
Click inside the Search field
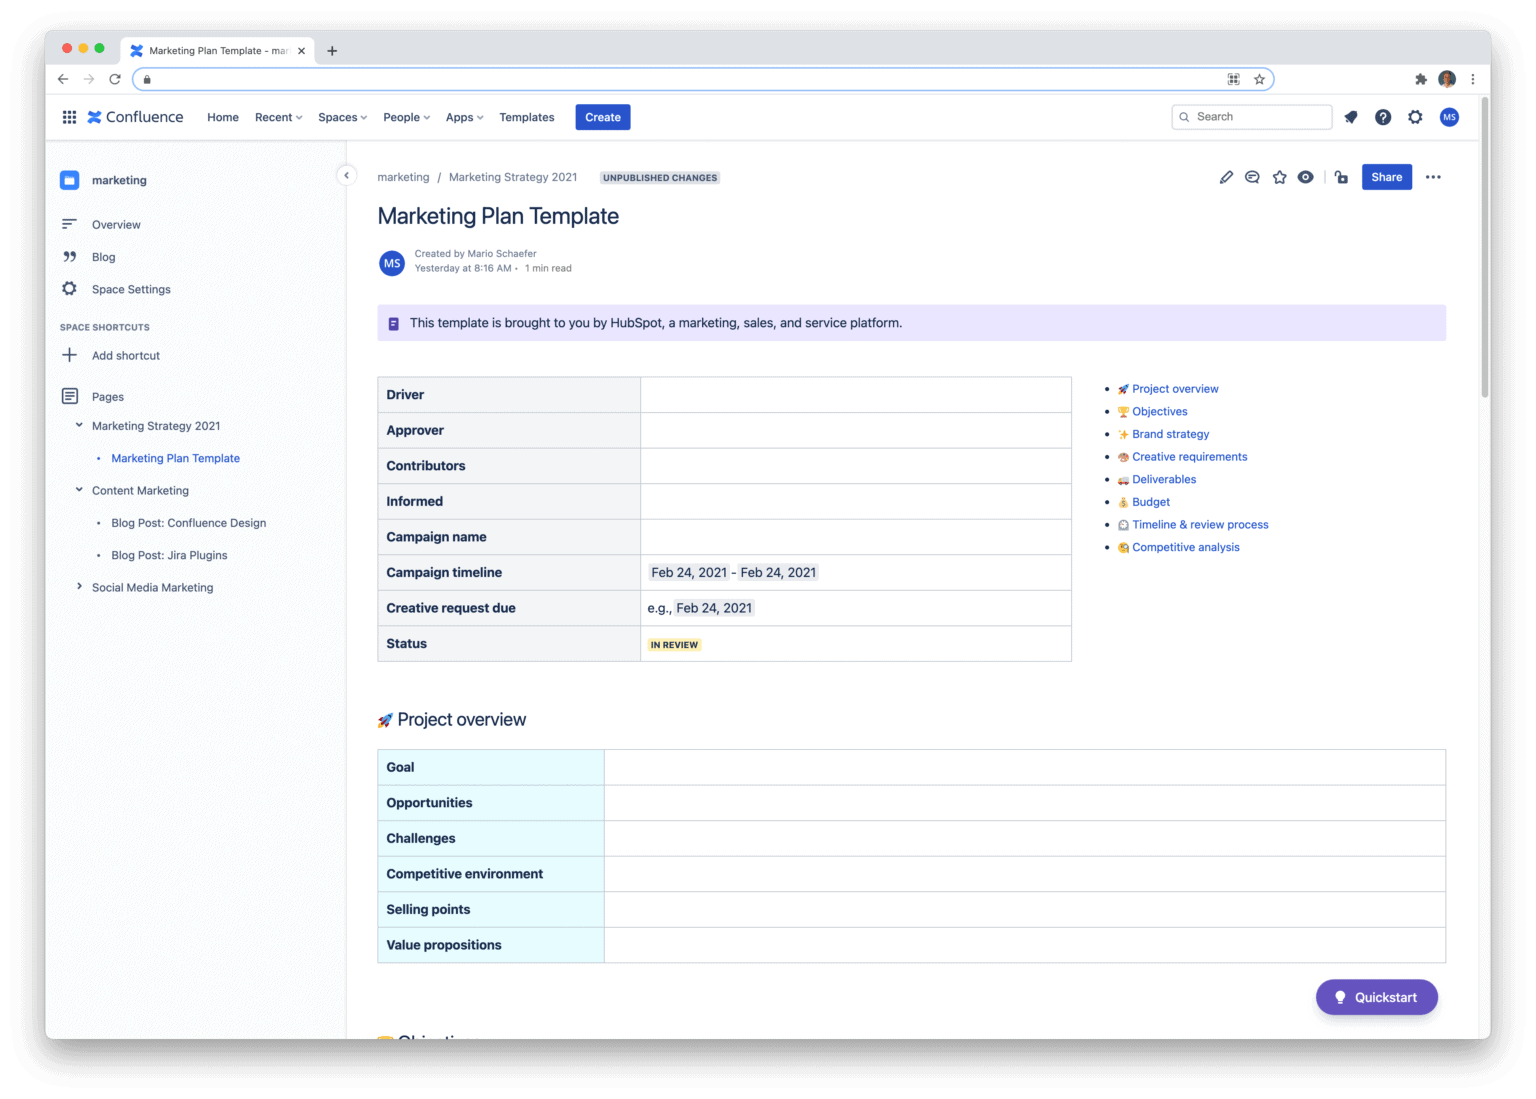click(1250, 117)
